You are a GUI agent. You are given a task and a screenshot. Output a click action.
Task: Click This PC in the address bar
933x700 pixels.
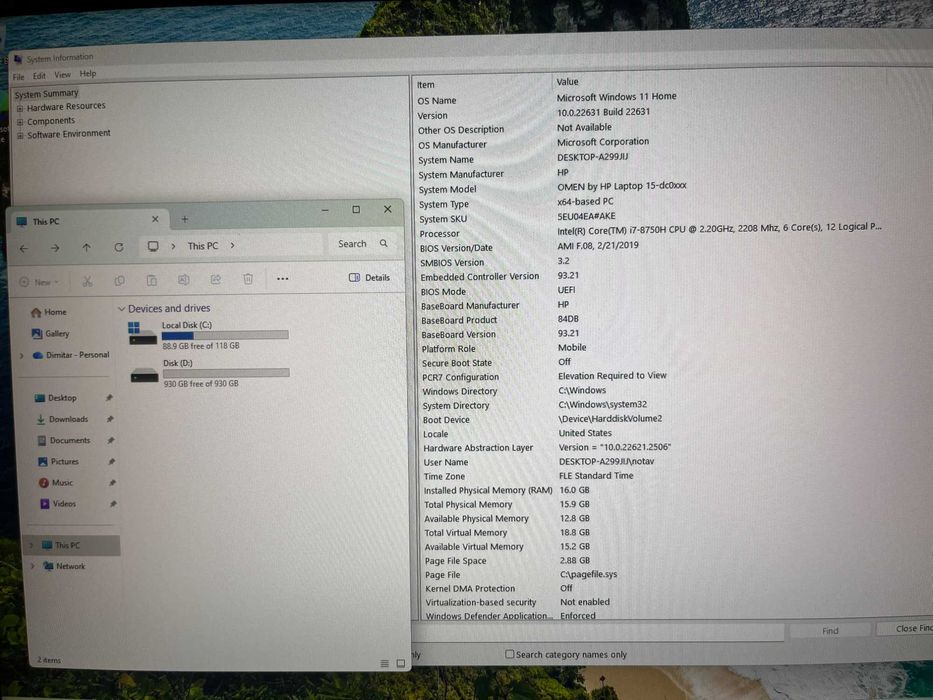click(203, 246)
